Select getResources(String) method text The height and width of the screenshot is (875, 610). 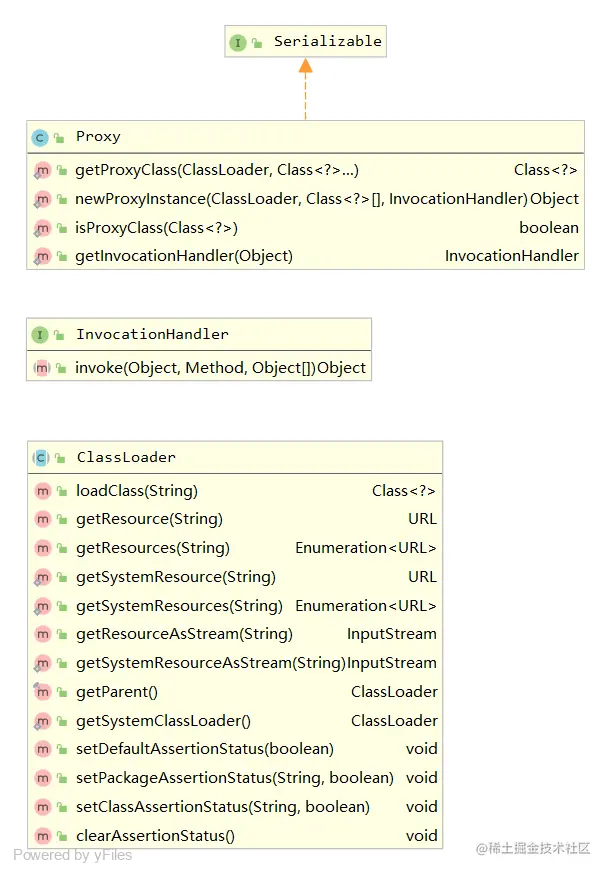[153, 549]
